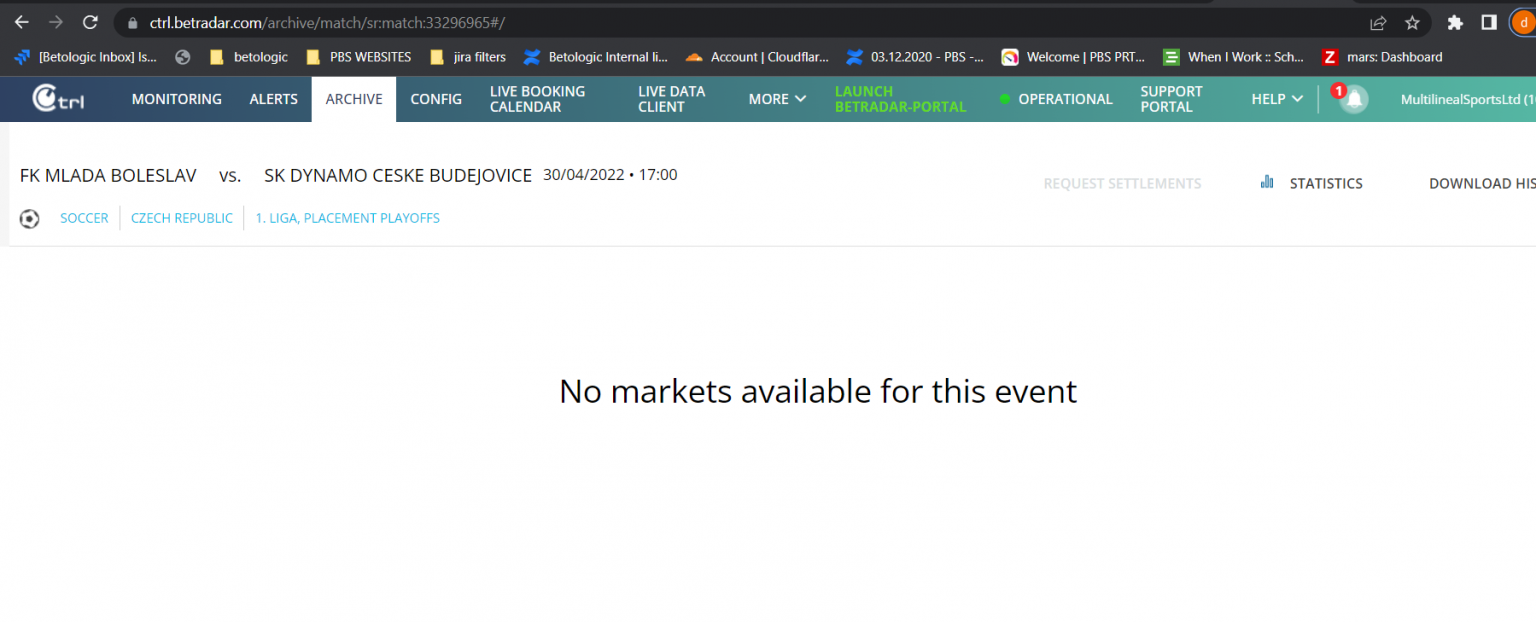Reload the page with browser refresh icon

click(x=90, y=22)
